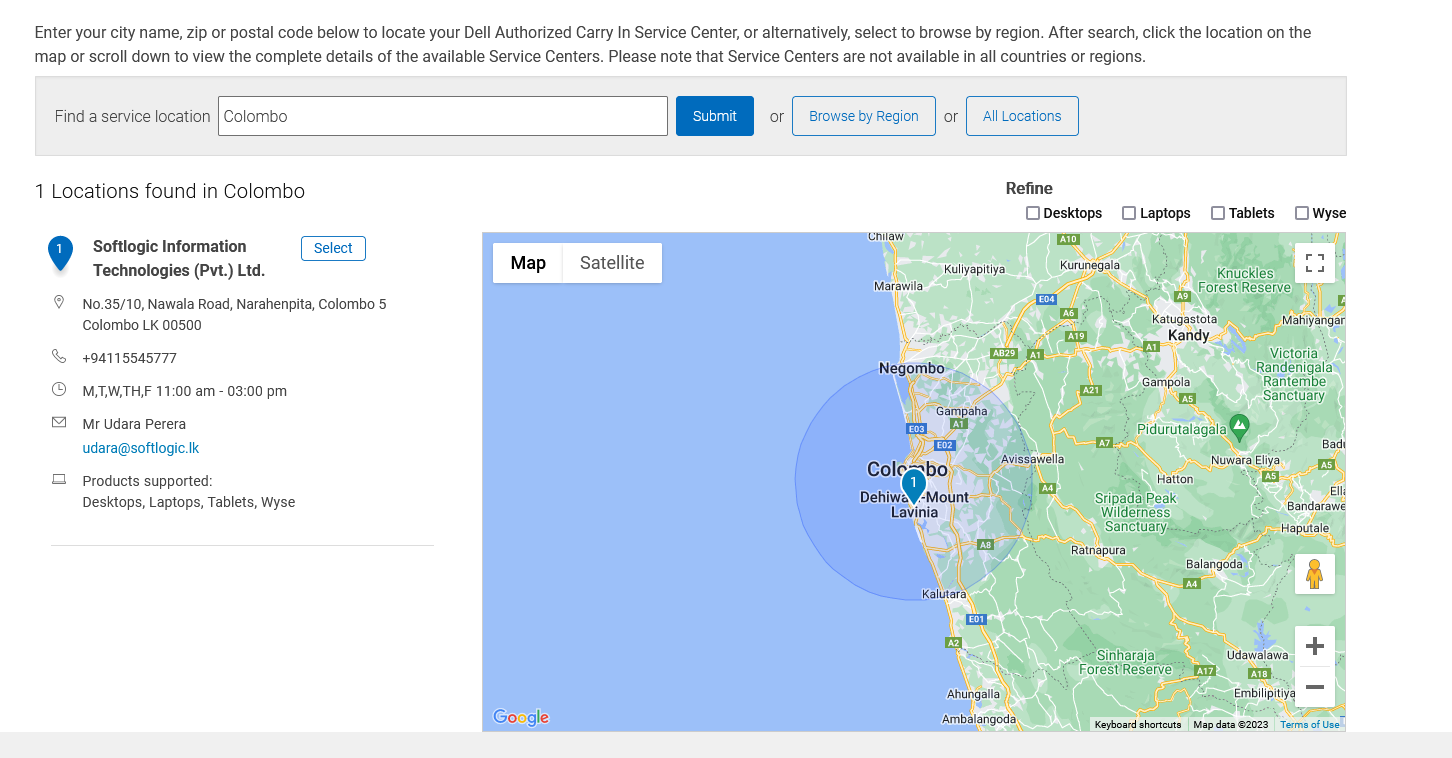Tick the Tablets refine checkbox
1452x758 pixels.
pos(1218,213)
